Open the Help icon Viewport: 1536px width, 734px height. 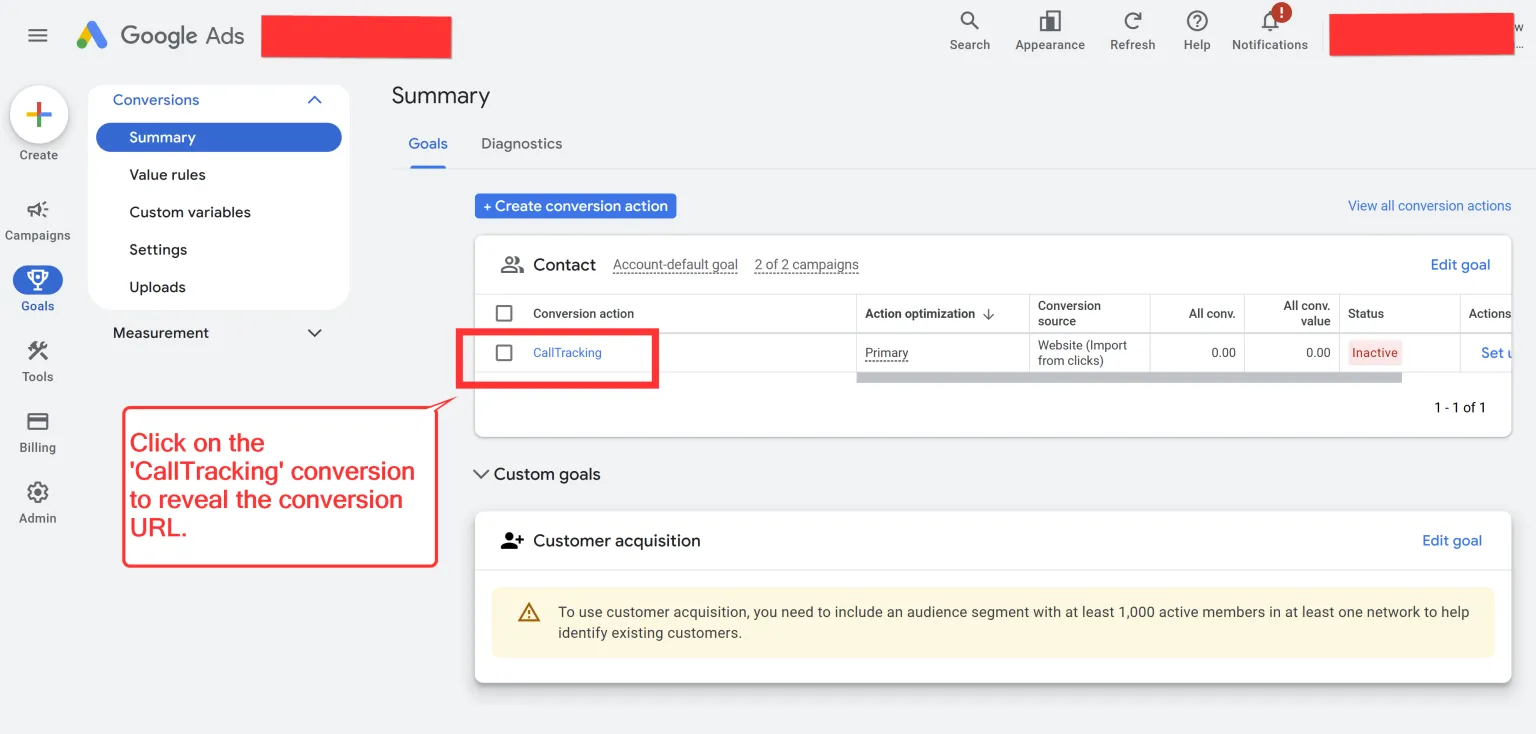[1197, 31]
